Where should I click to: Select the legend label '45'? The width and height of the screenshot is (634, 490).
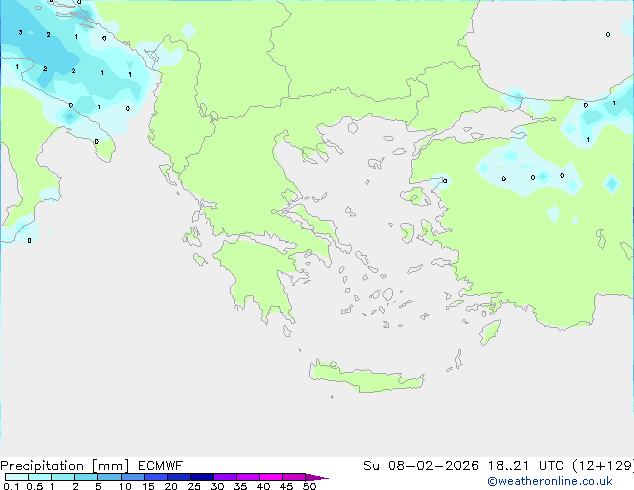[x=286, y=486]
